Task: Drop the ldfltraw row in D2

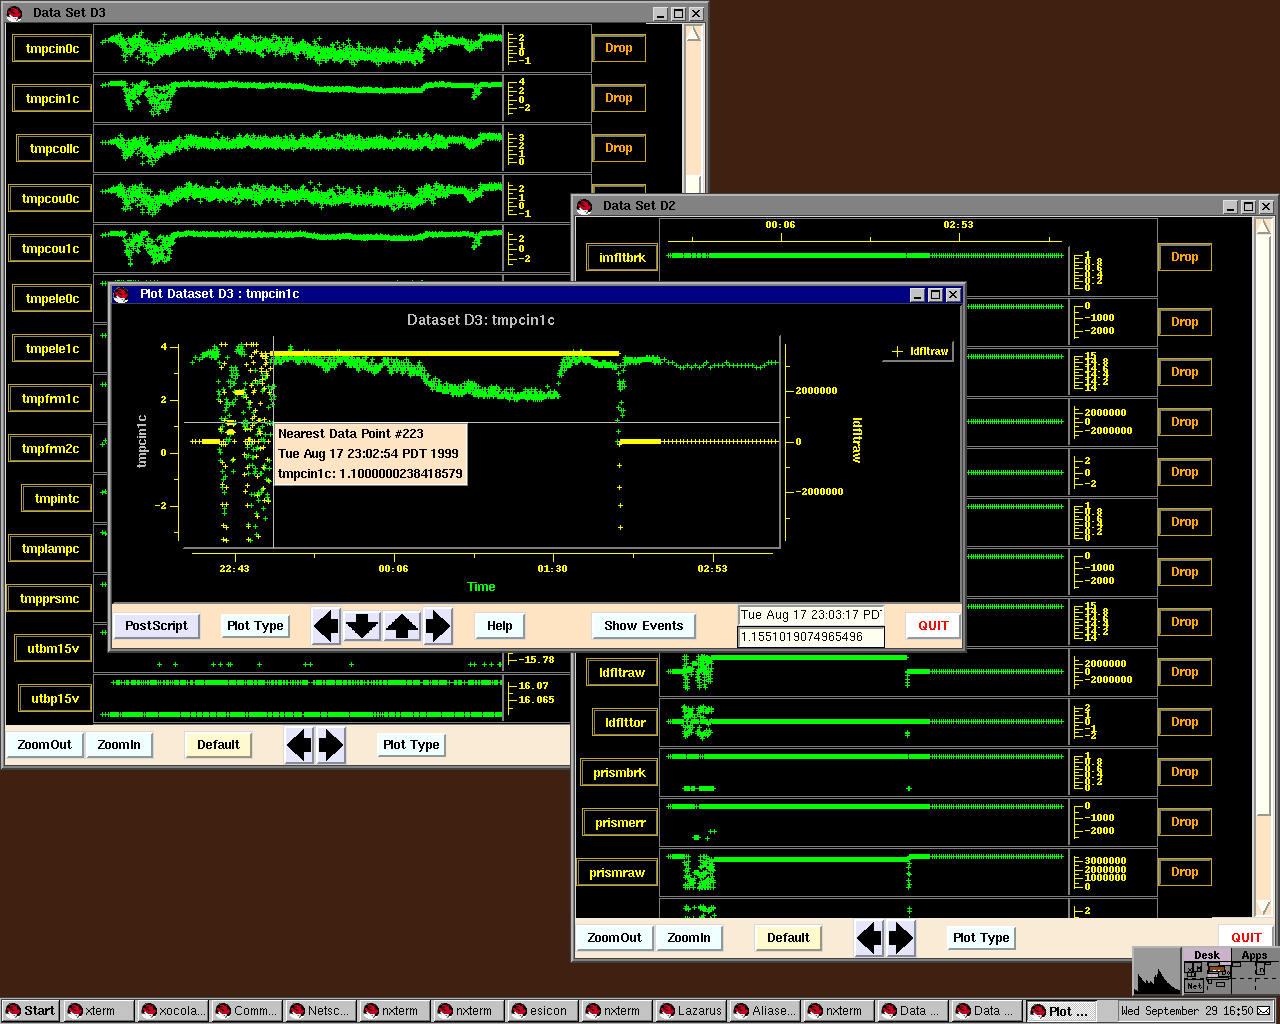Action: 1185,672
